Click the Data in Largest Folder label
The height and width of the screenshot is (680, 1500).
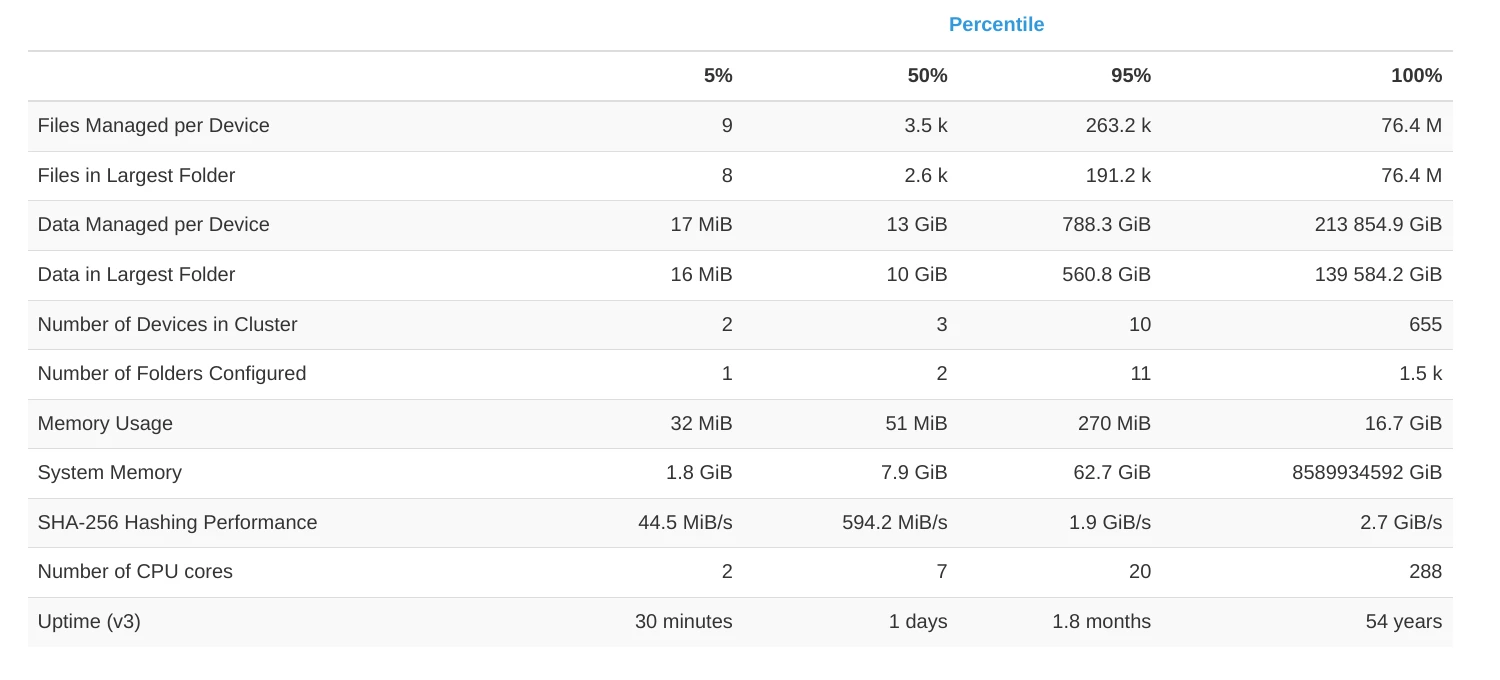click(x=136, y=275)
